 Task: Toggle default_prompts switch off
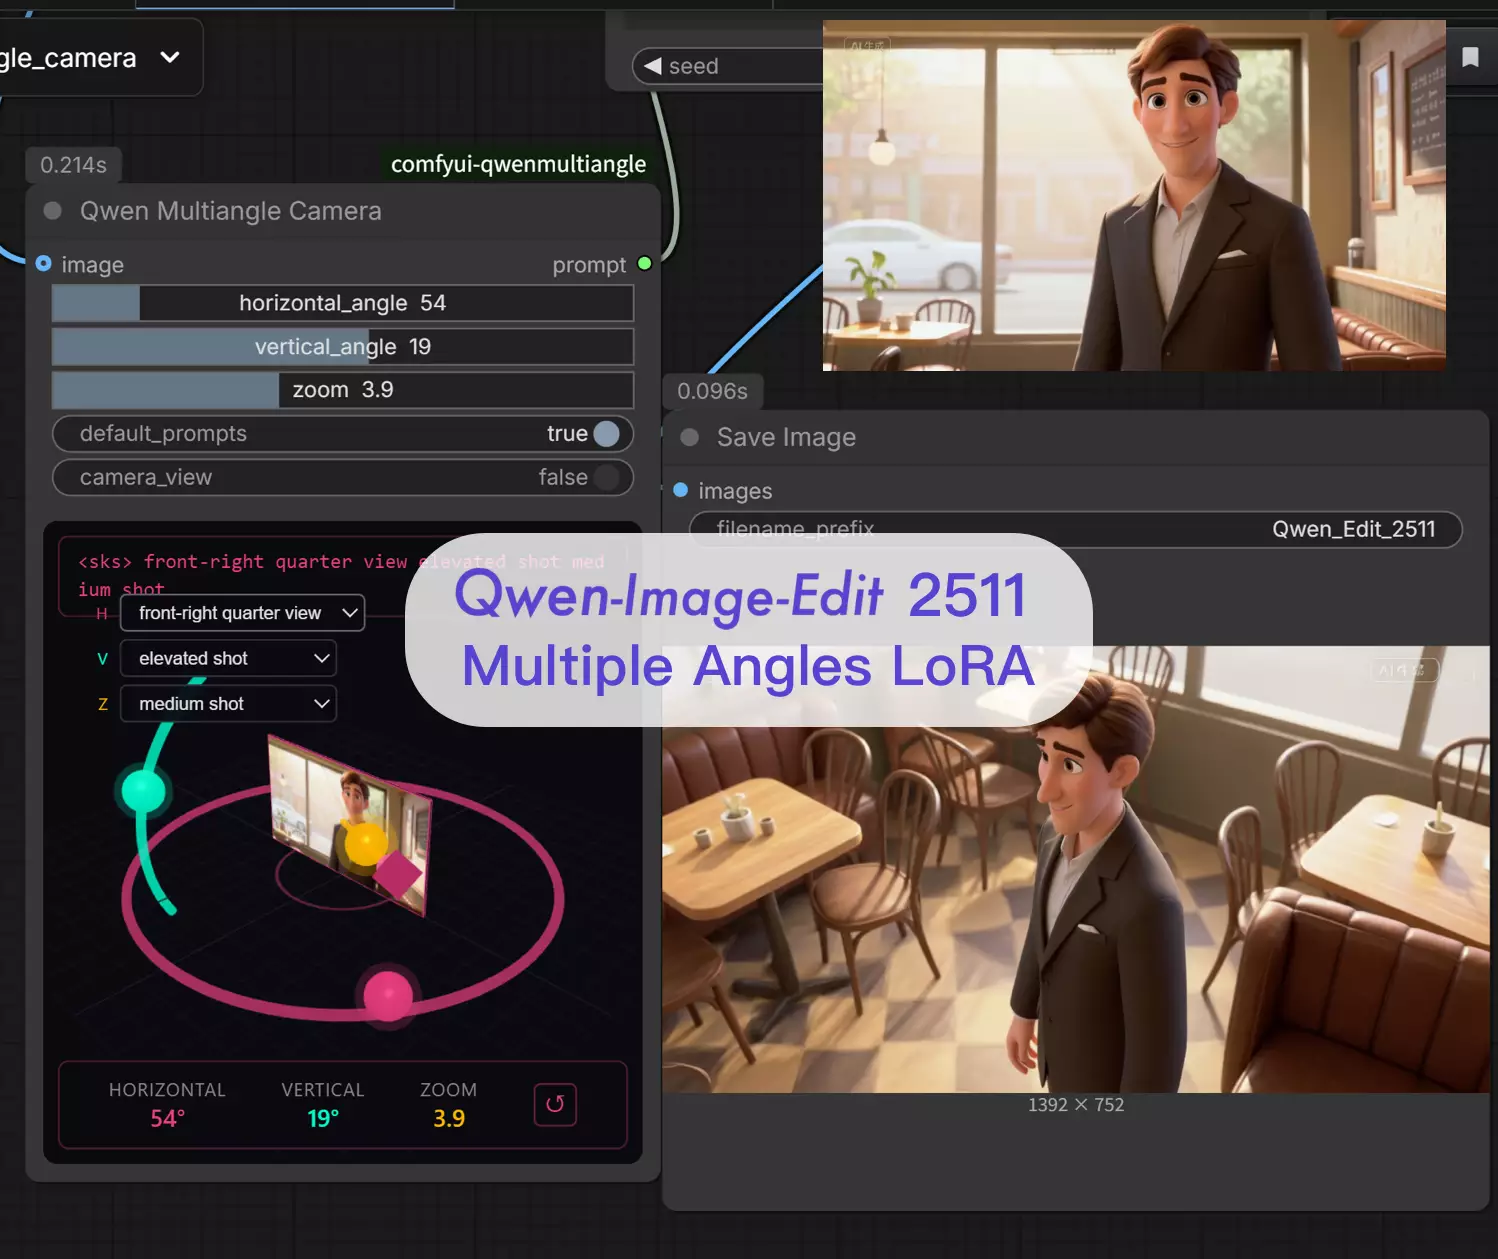tap(606, 433)
